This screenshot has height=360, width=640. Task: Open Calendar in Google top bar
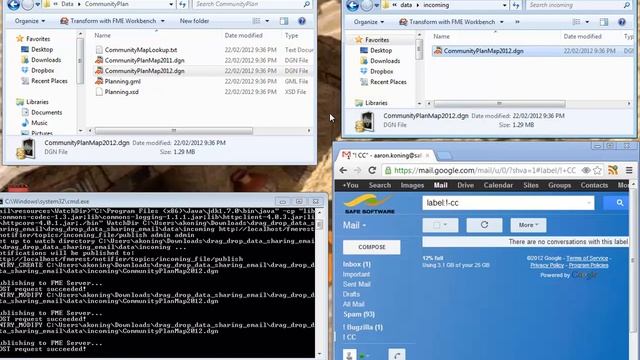tap(498, 185)
